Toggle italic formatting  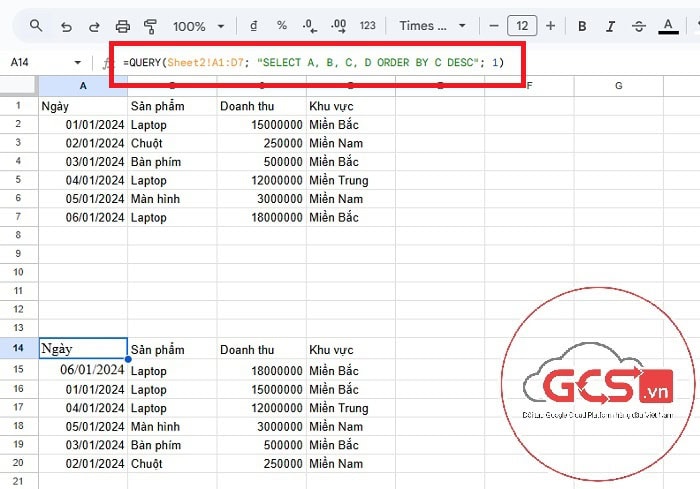click(x=609, y=26)
